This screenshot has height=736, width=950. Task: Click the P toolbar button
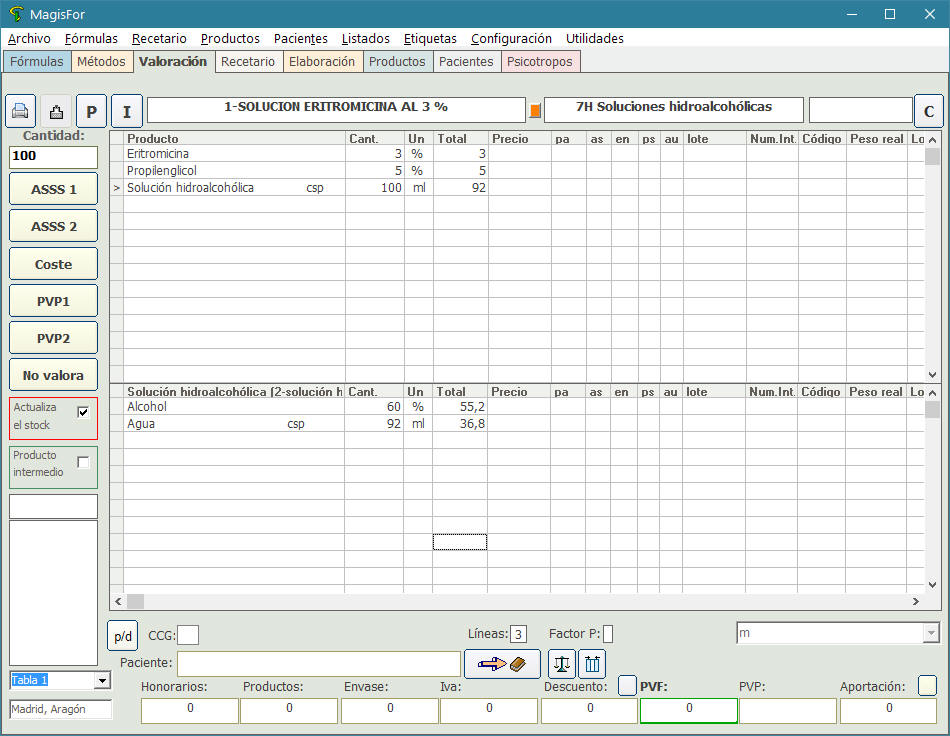click(91, 111)
